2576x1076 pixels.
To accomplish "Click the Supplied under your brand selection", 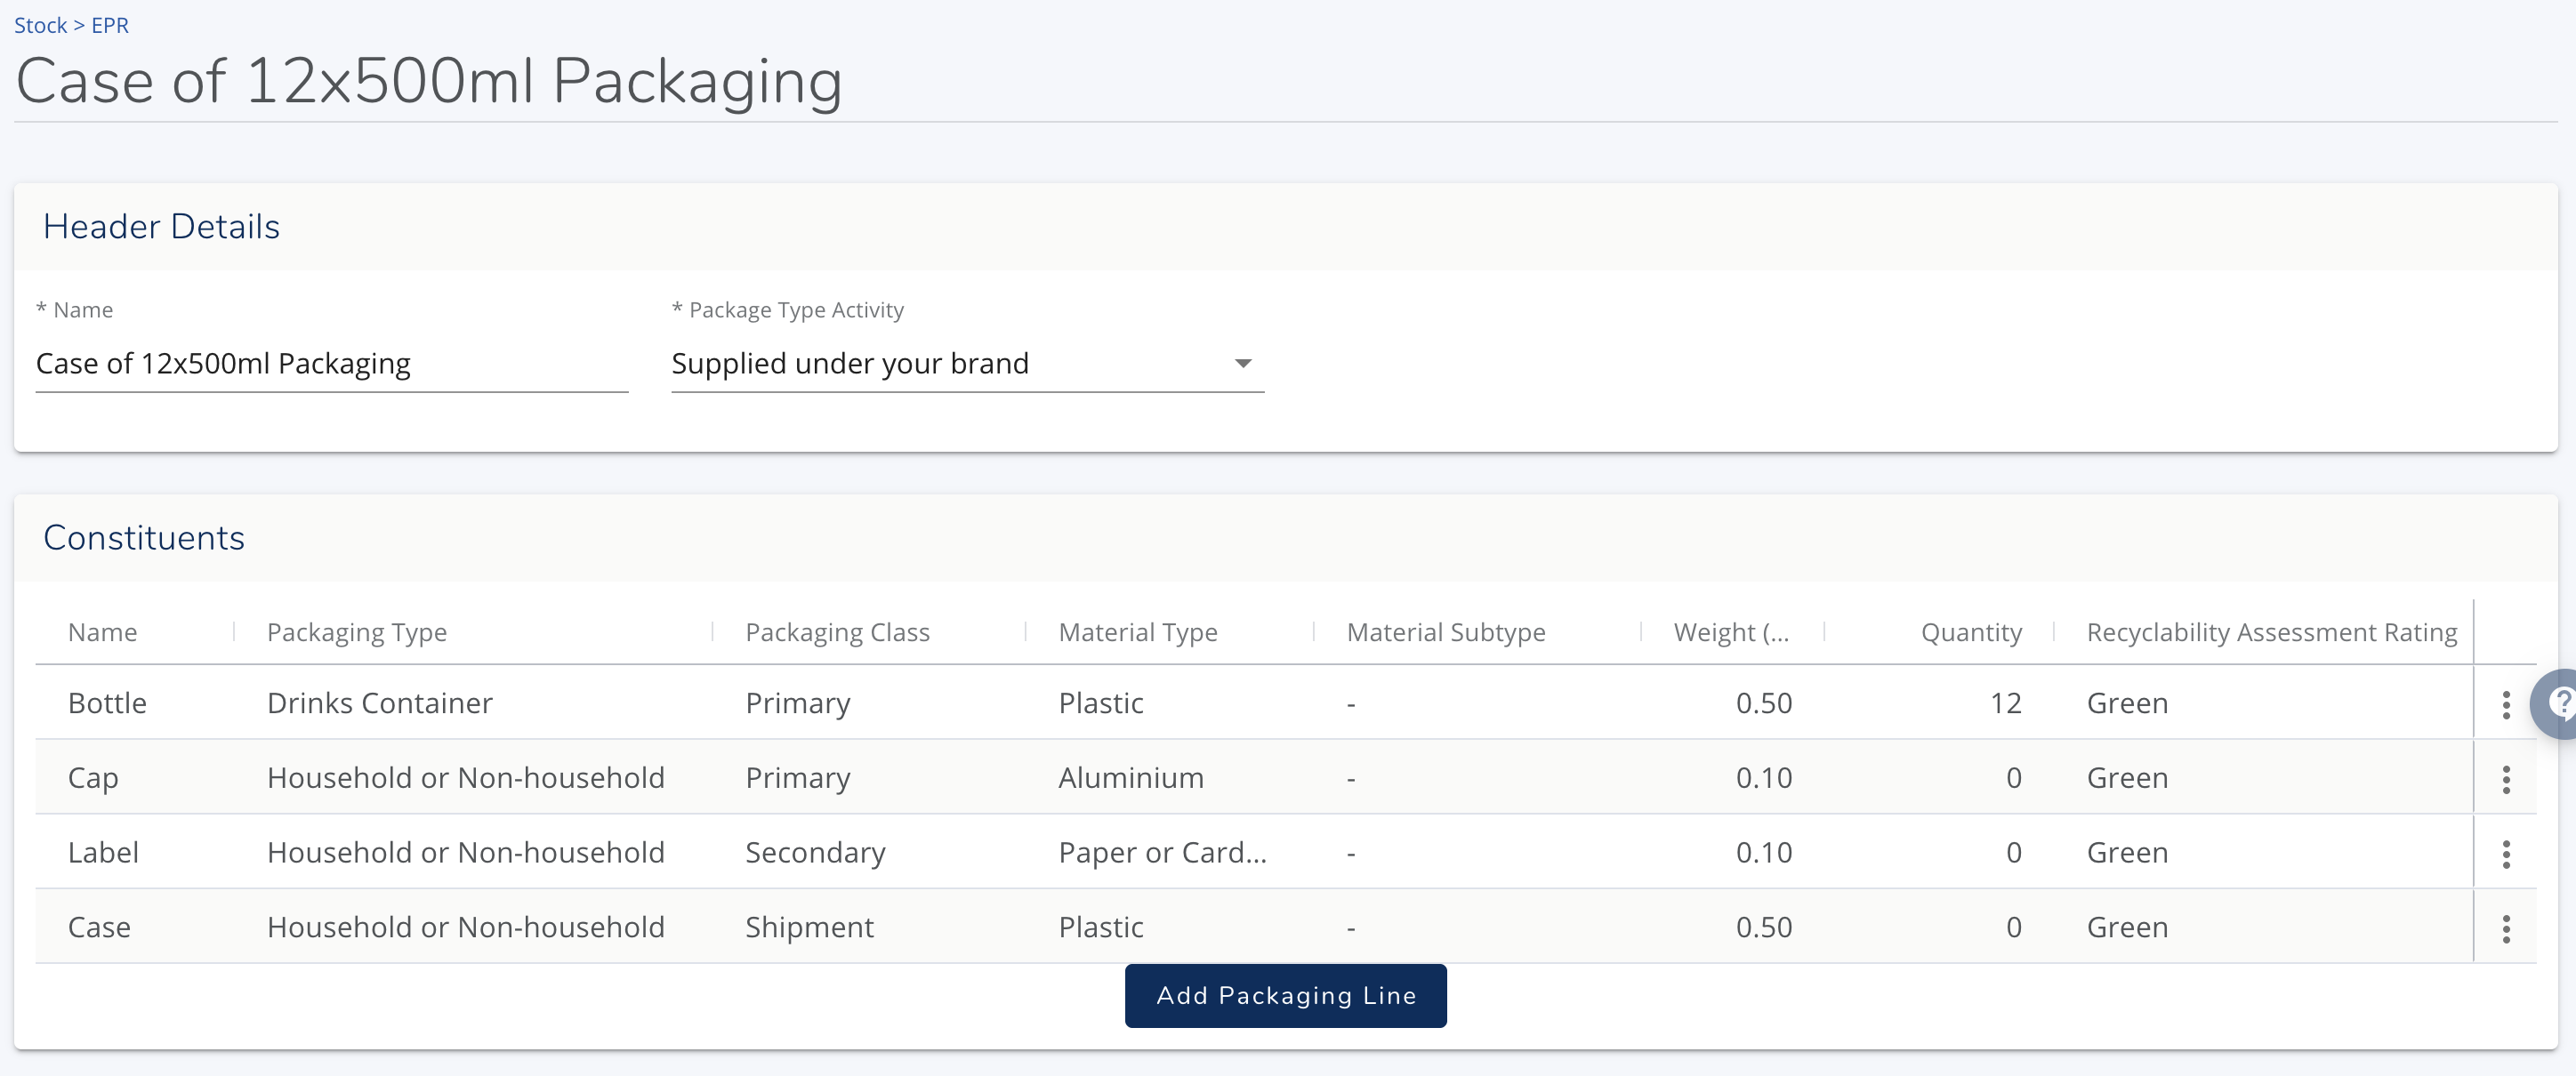I will click(x=850, y=363).
